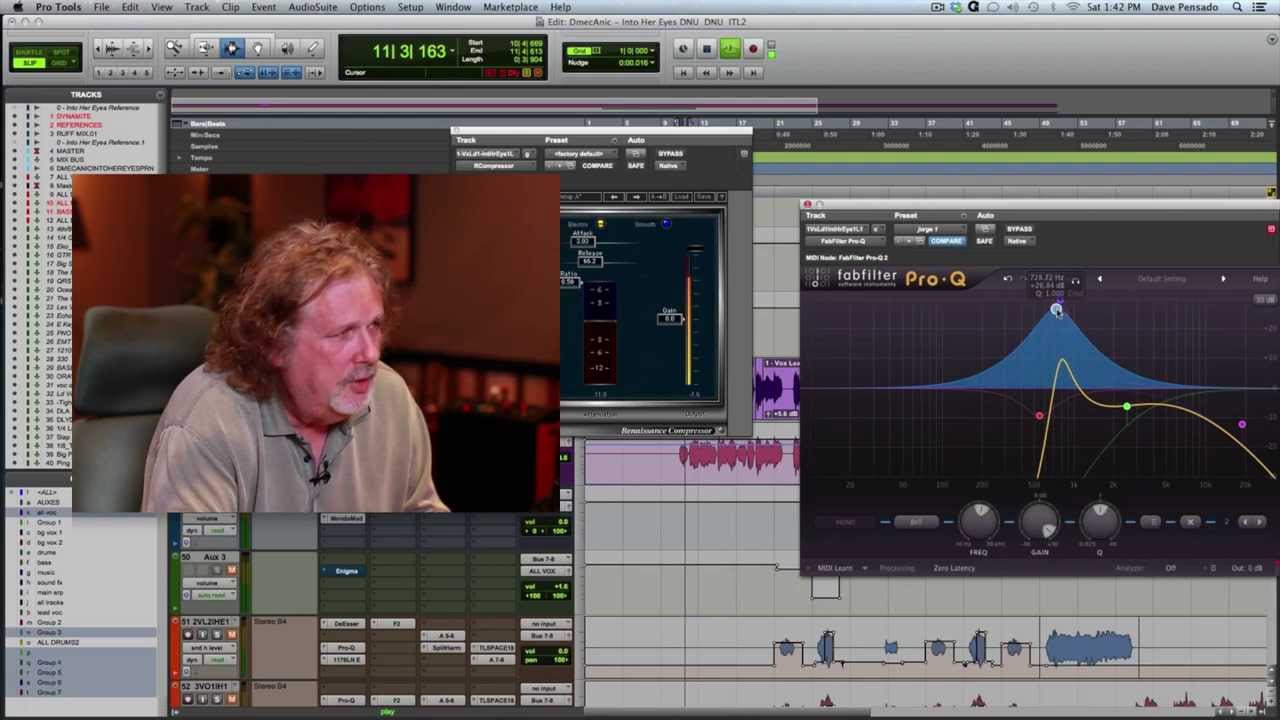
Task: Open the Pro-Q insert on track 51
Action: (x=346, y=647)
